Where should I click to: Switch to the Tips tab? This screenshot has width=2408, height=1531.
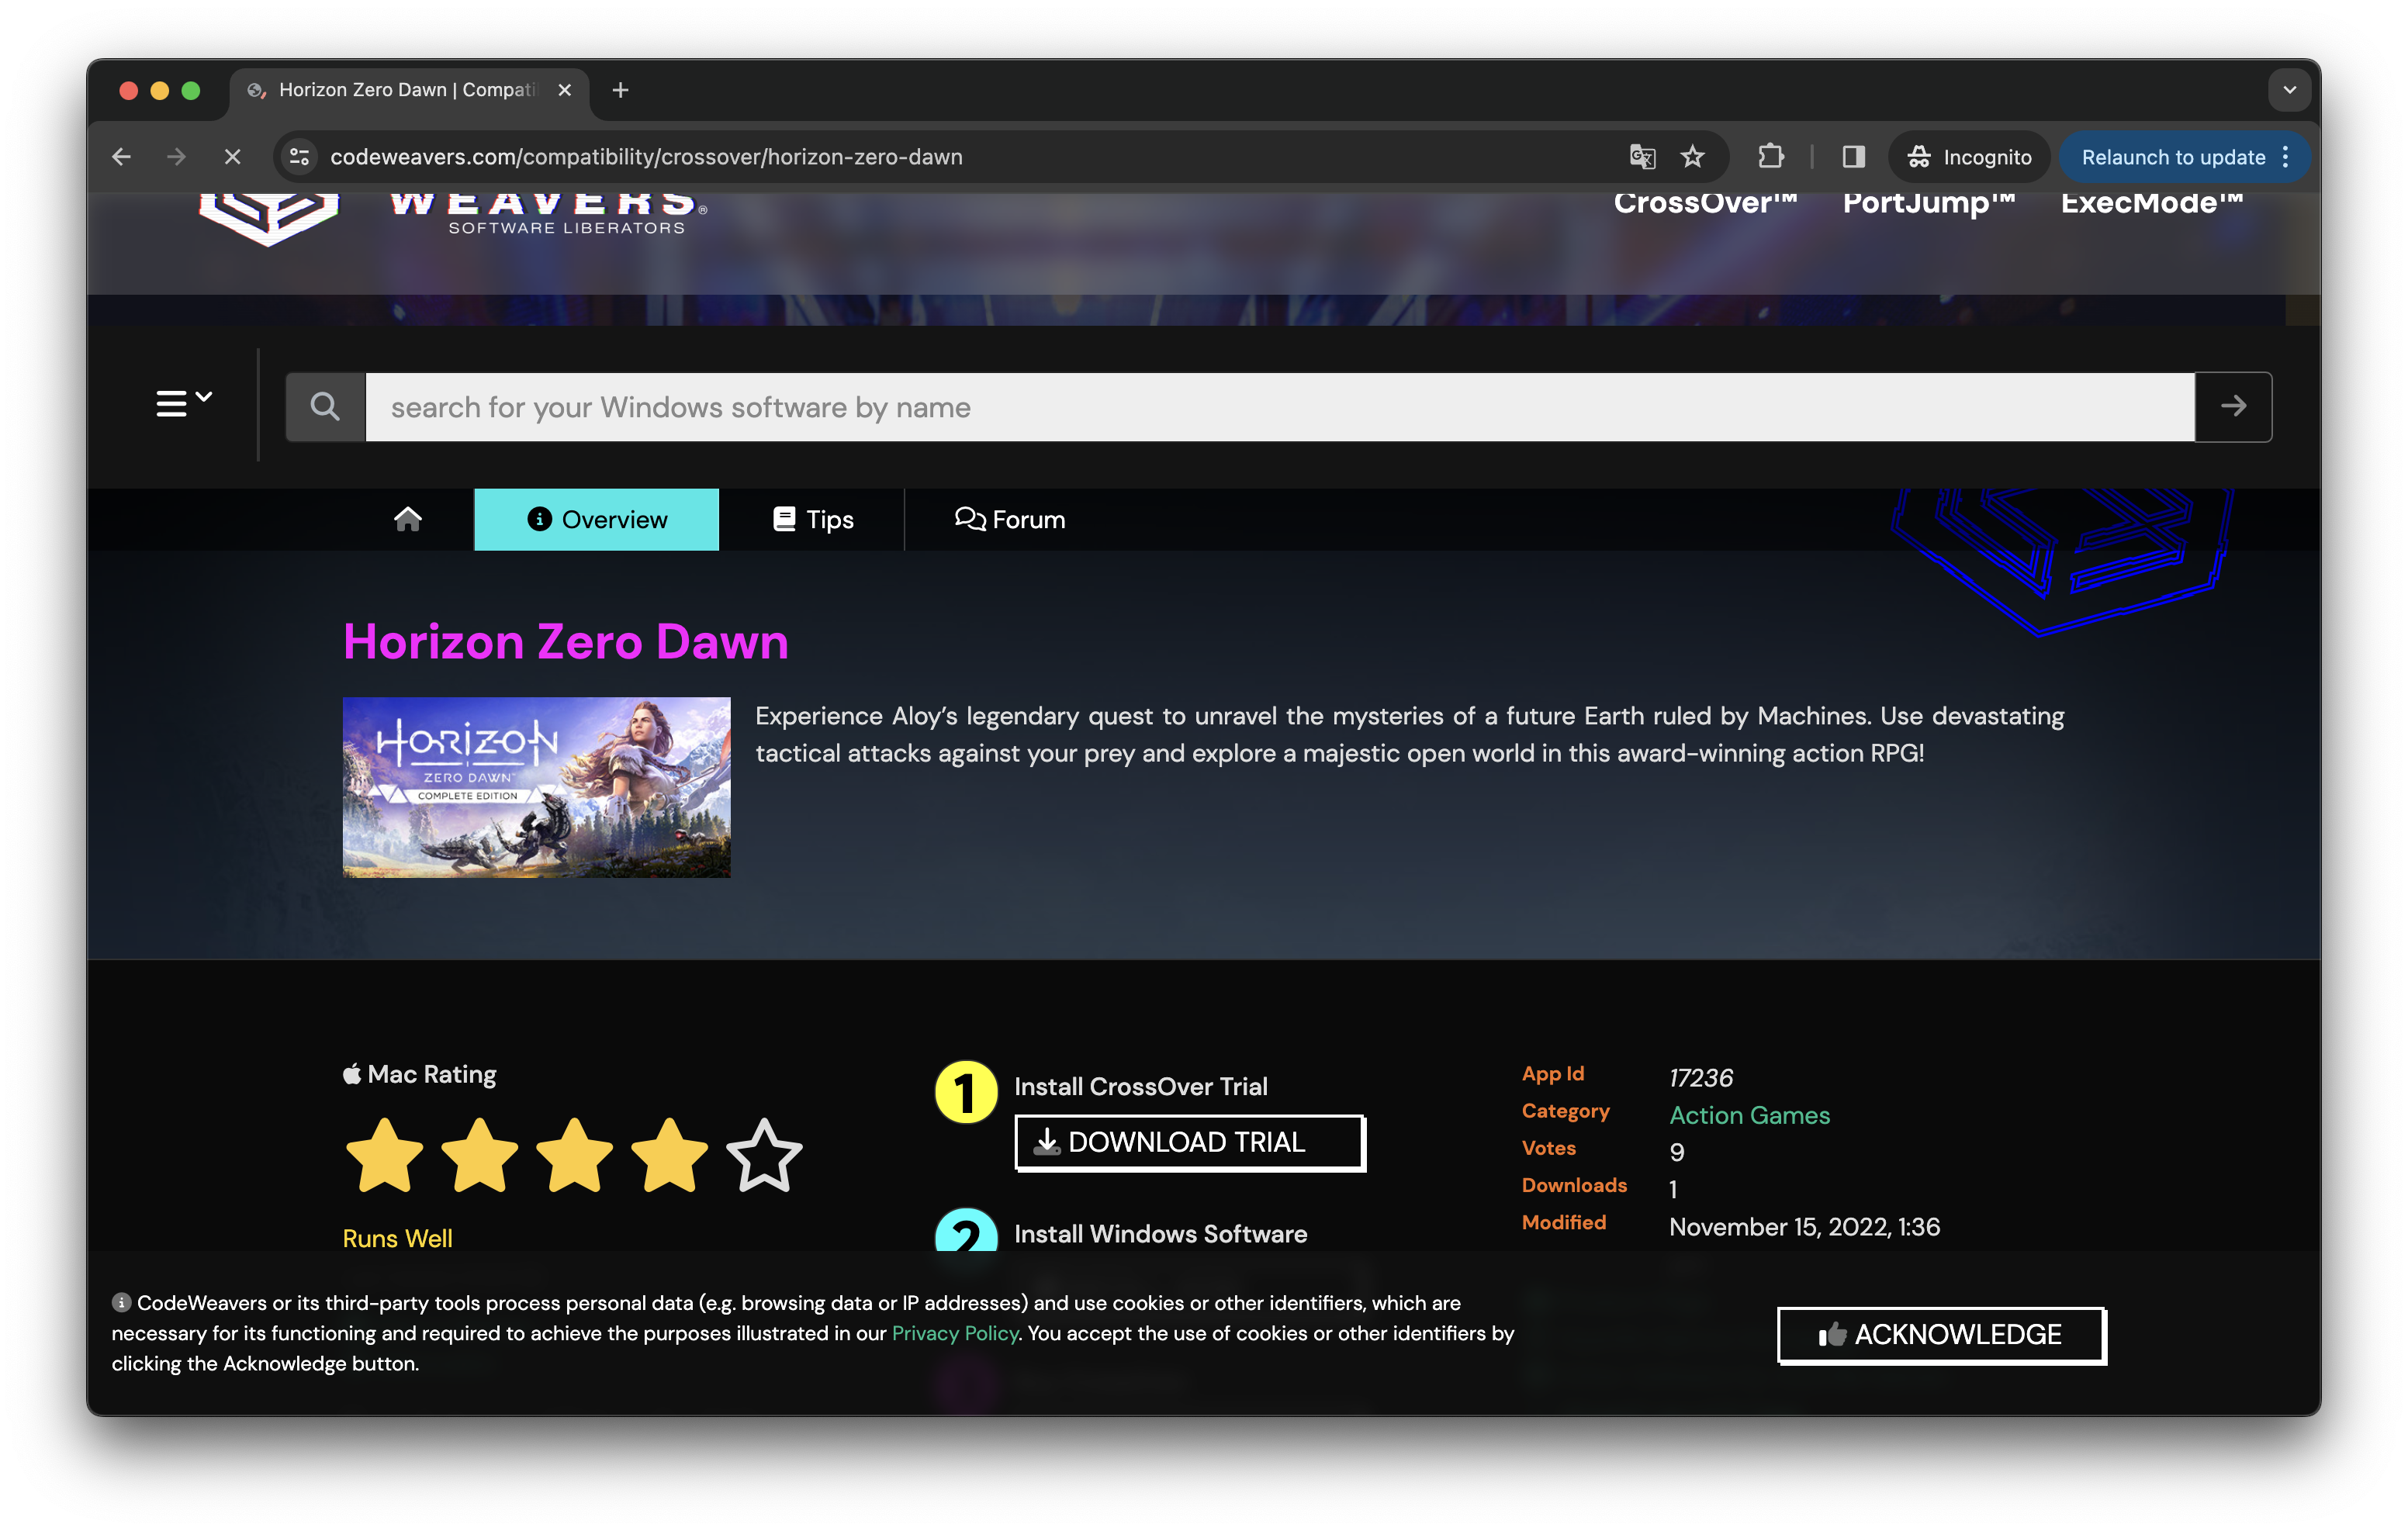tap(811, 519)
